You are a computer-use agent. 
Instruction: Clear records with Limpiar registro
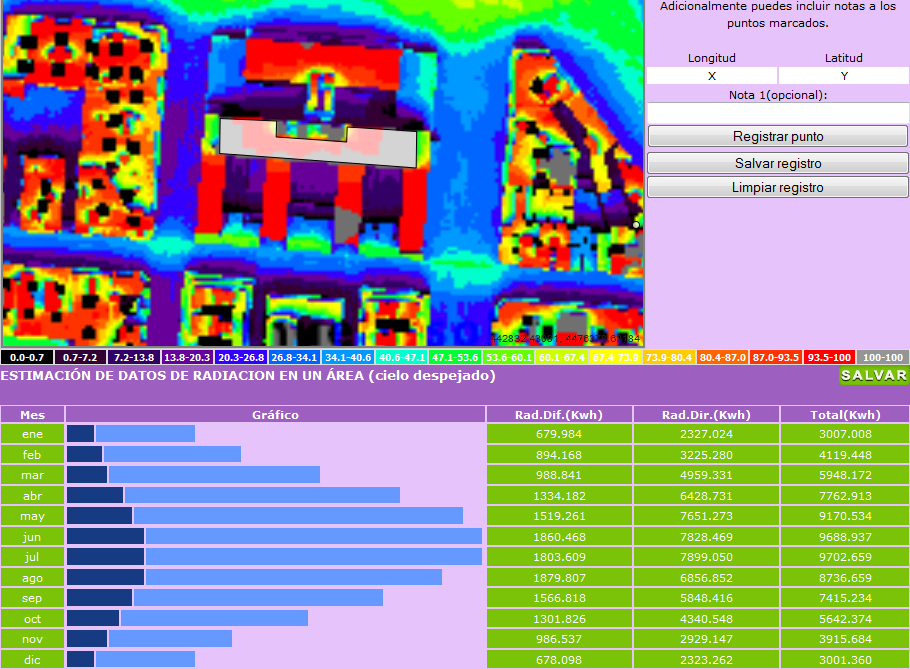tap(777, 187)
